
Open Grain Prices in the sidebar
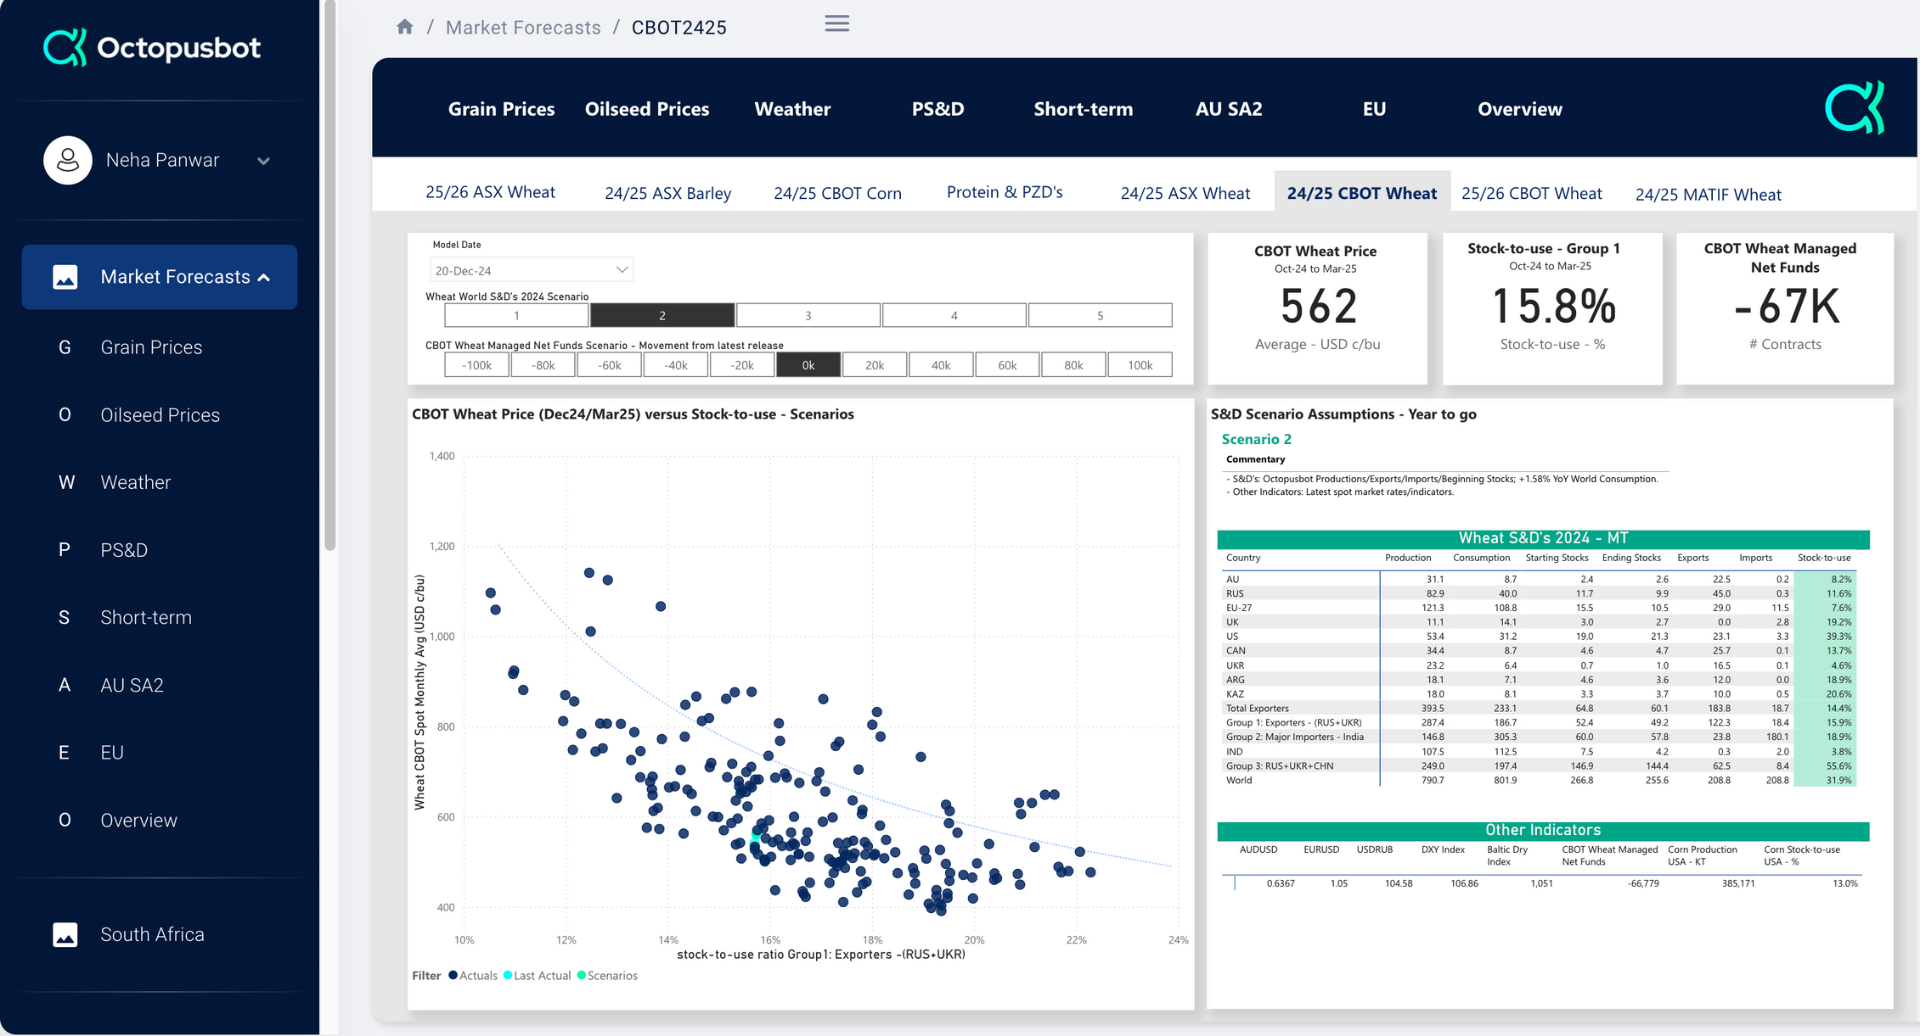(151, 347)
